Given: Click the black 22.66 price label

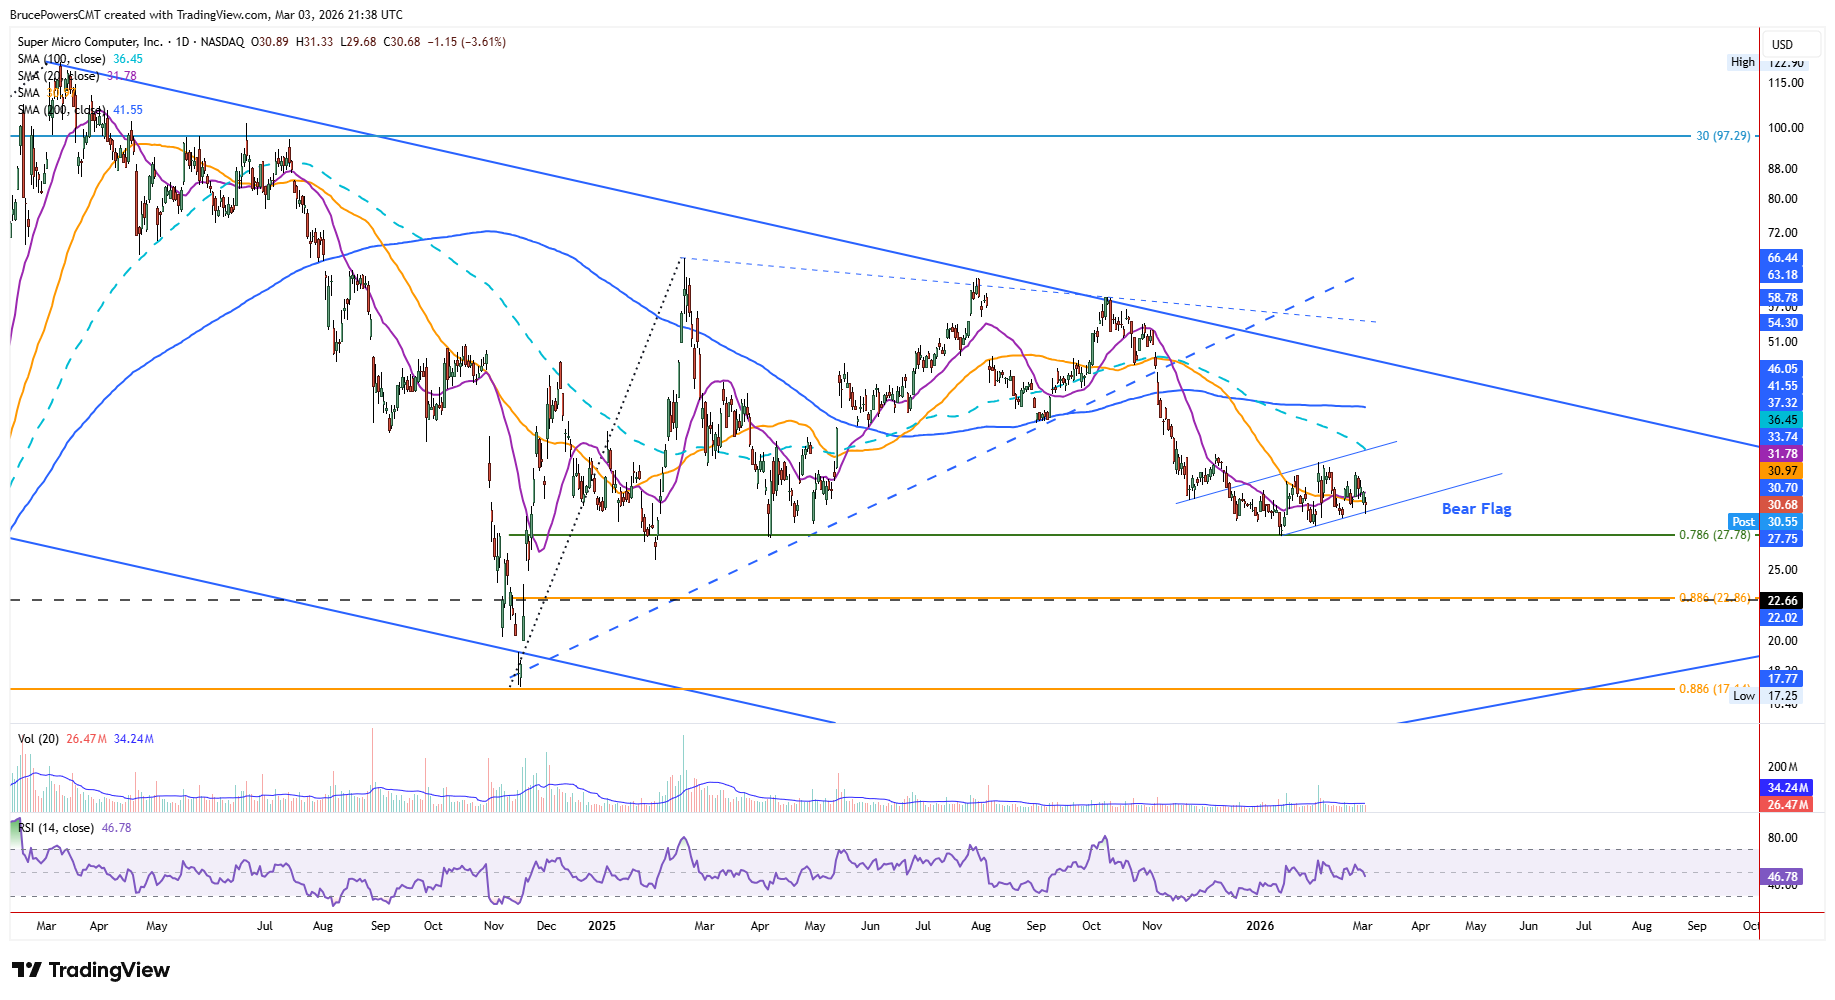Looking at the screenshot, I should tap(1782, 601).
